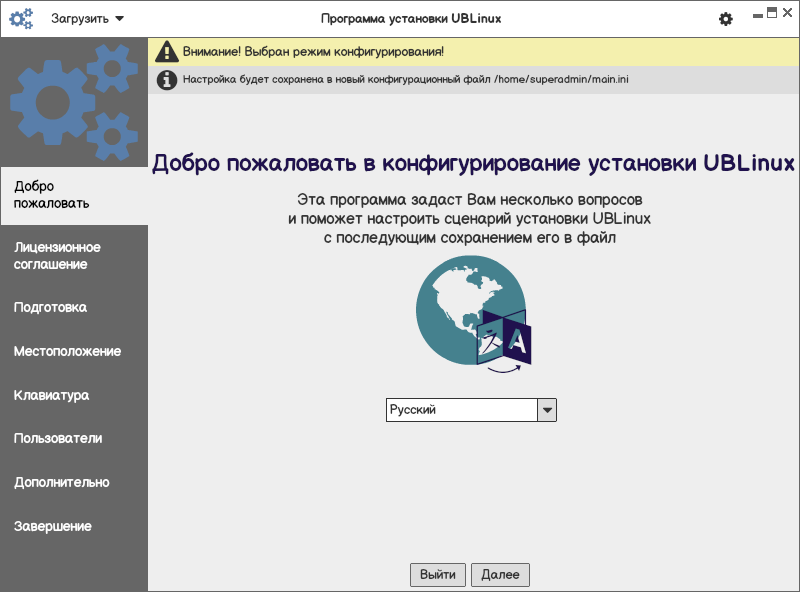Click the Выйти button
Image resolution: width=800 pixels, height=592 pixels.
(438, 575)
